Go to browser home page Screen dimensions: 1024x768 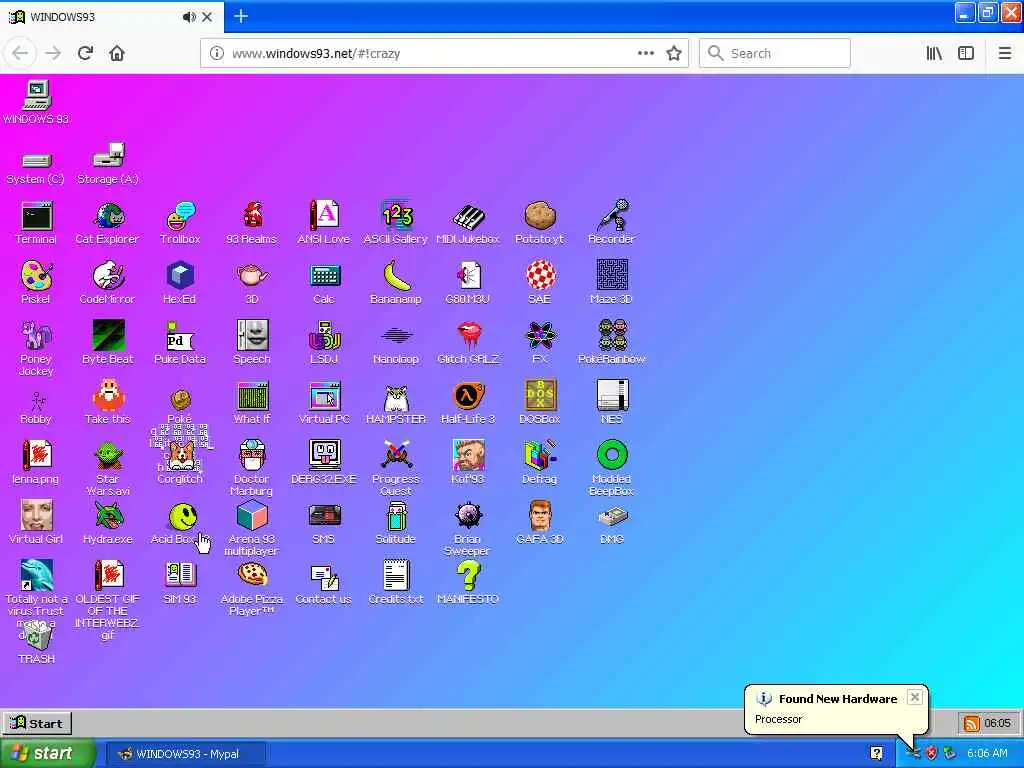click(117, 53)
